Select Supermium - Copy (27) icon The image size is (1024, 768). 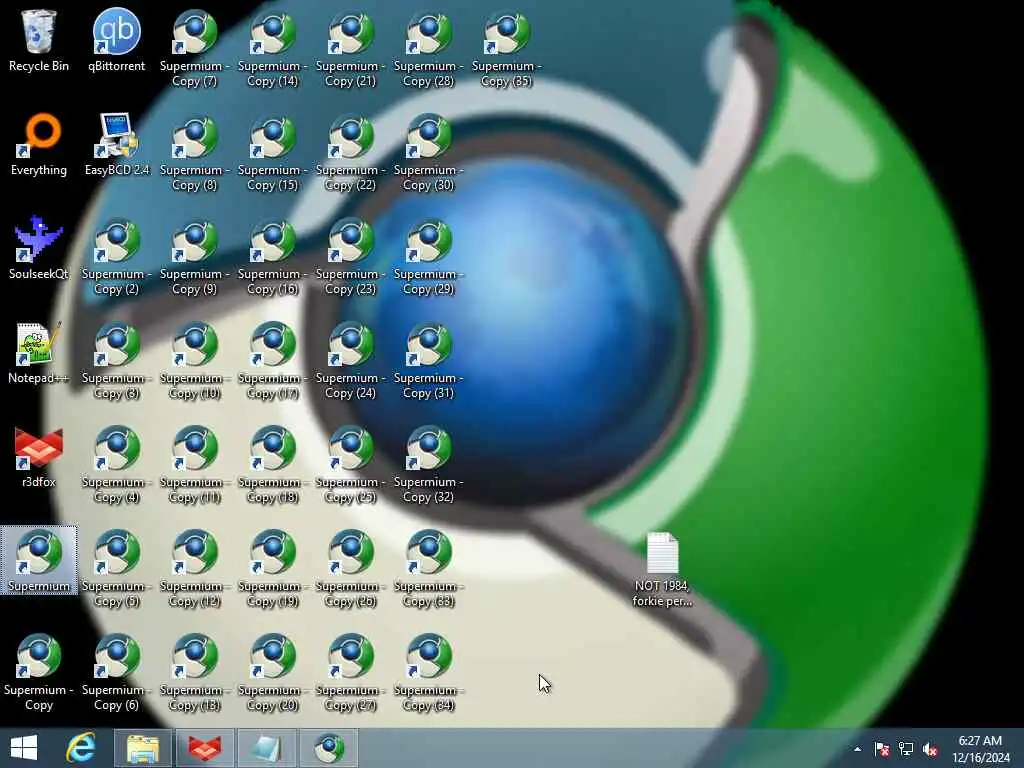point(350,672)
